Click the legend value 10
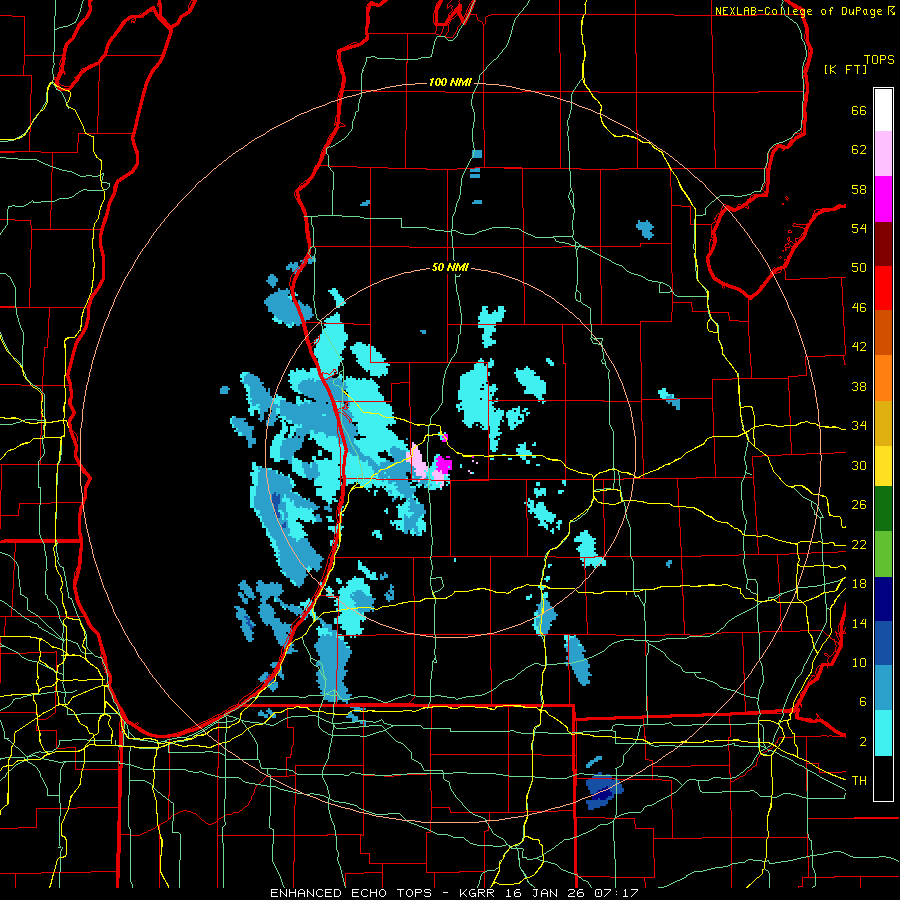The height and width of the screenshot is (900, 900). click(x=859, y=662)
